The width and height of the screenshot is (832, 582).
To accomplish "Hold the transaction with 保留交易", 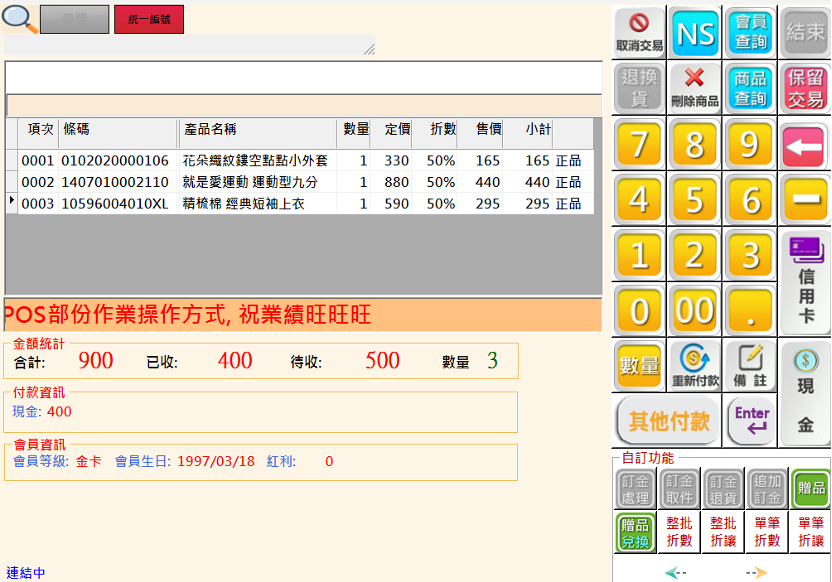I will [x=805, y=88].
